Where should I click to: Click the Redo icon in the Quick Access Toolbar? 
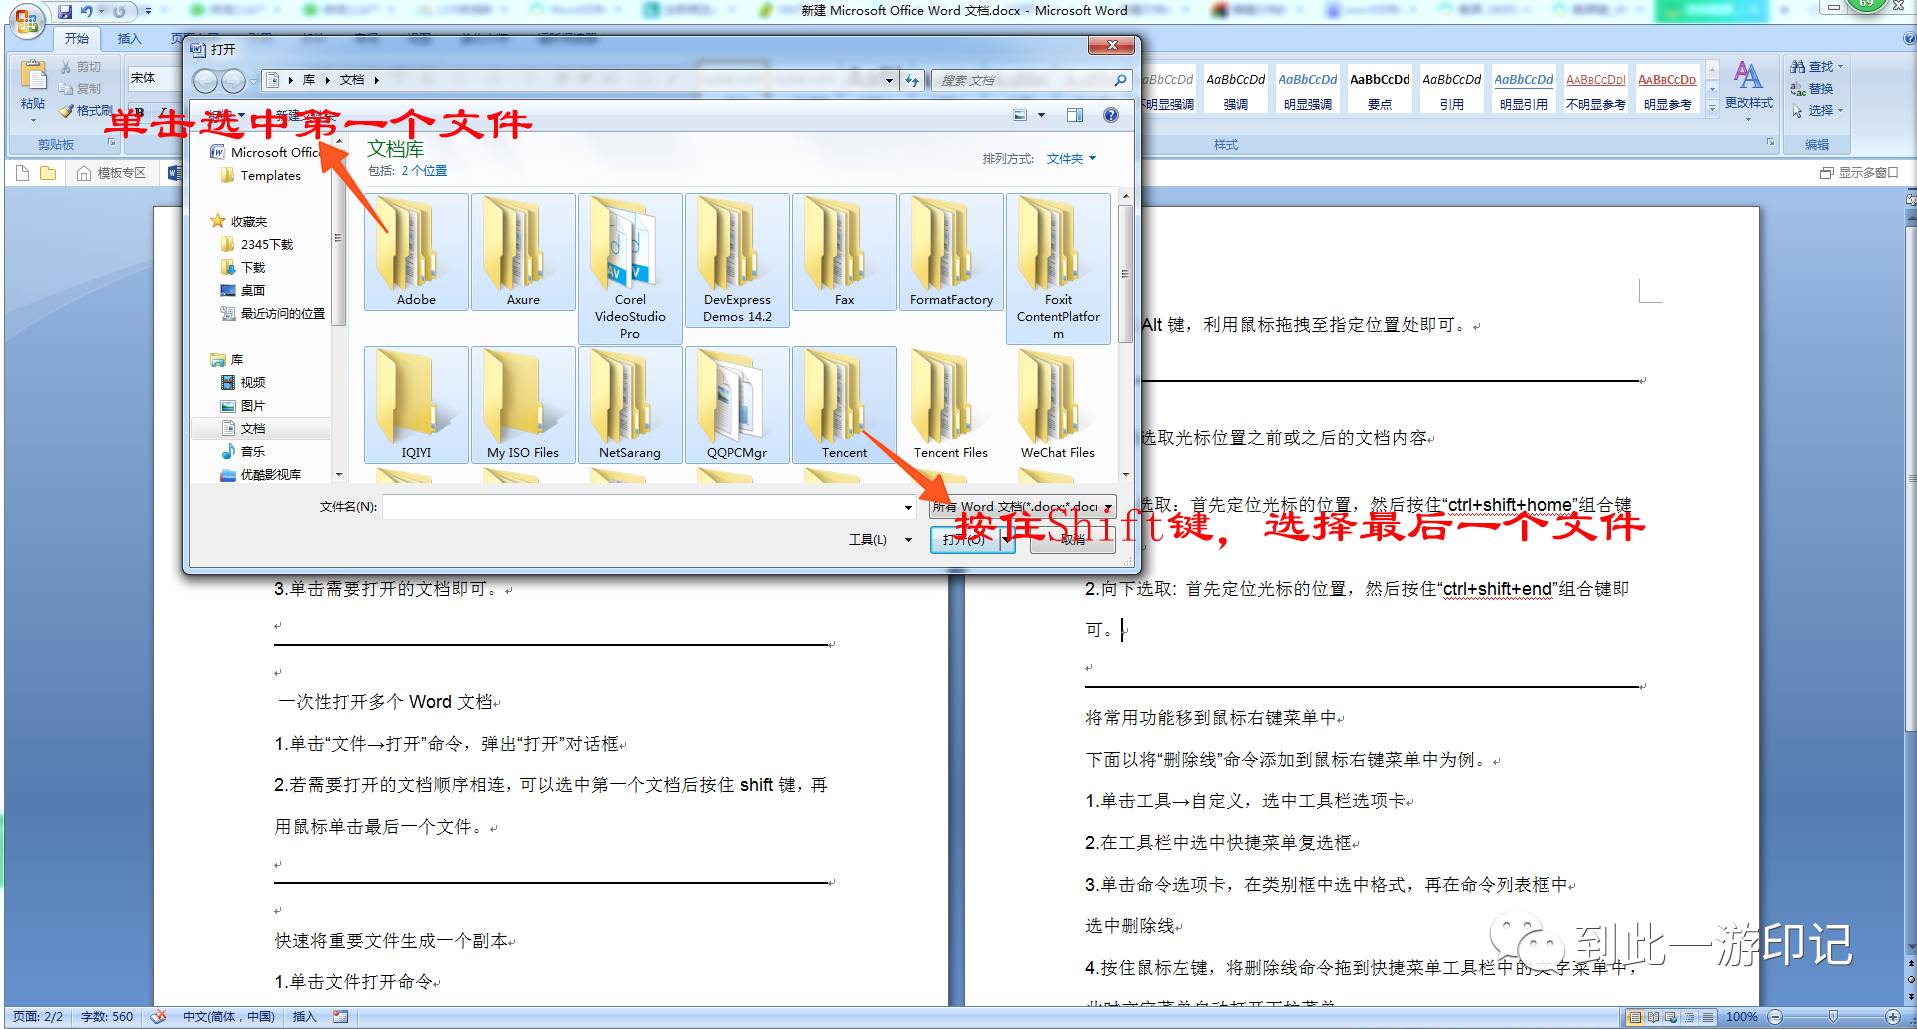coord(119,11)
